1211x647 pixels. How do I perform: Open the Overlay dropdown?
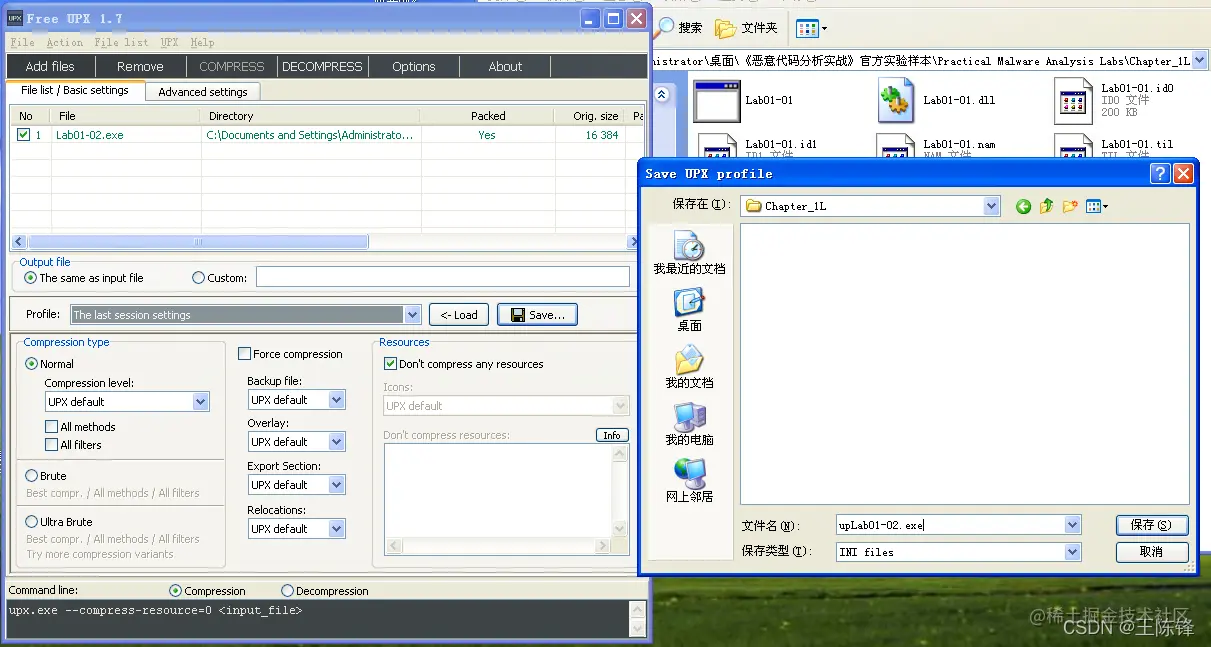point(337,442)
